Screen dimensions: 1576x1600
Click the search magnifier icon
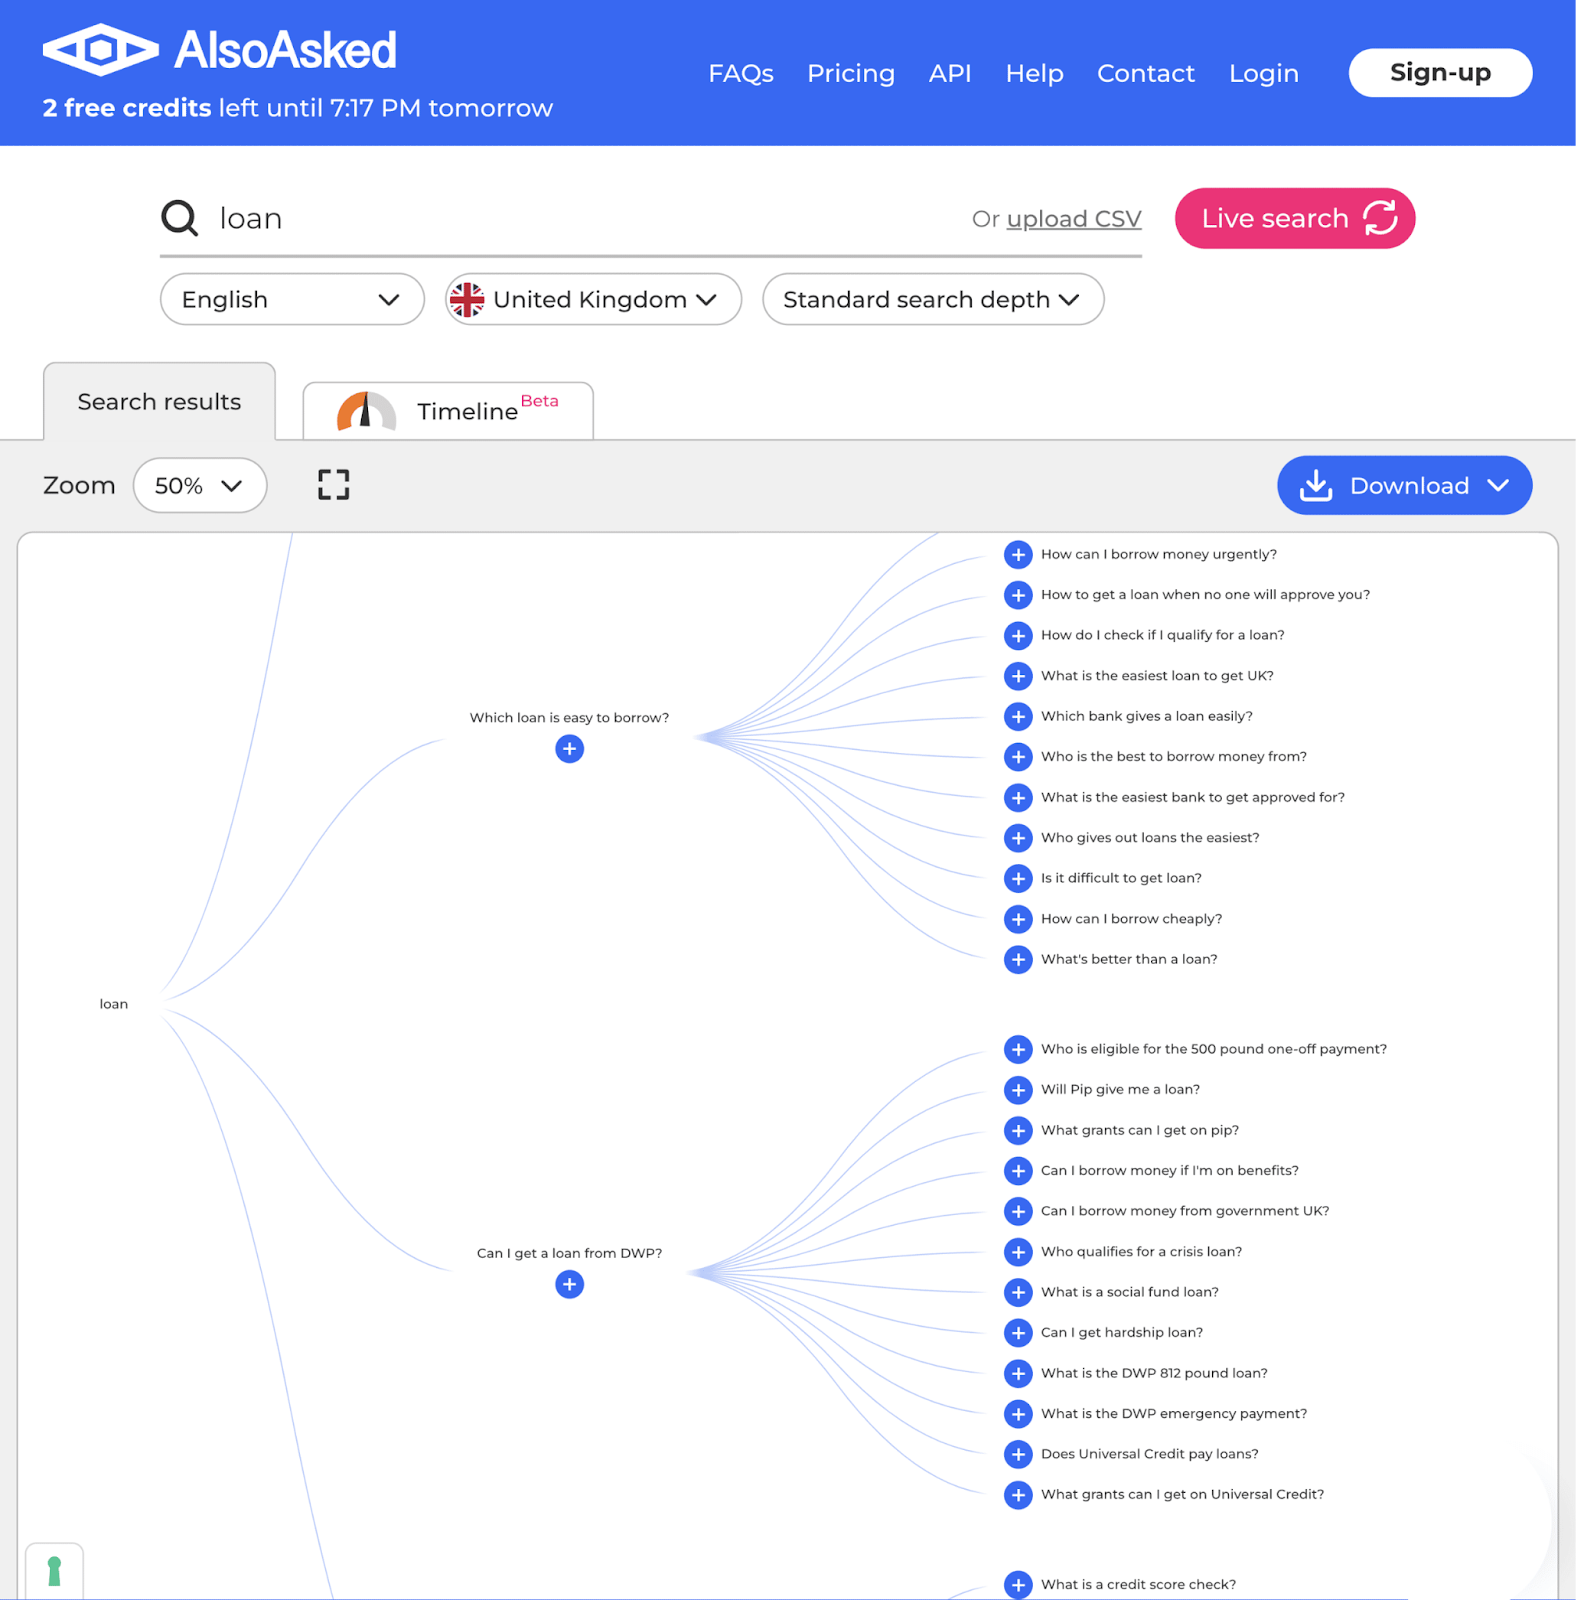(178, 218)
